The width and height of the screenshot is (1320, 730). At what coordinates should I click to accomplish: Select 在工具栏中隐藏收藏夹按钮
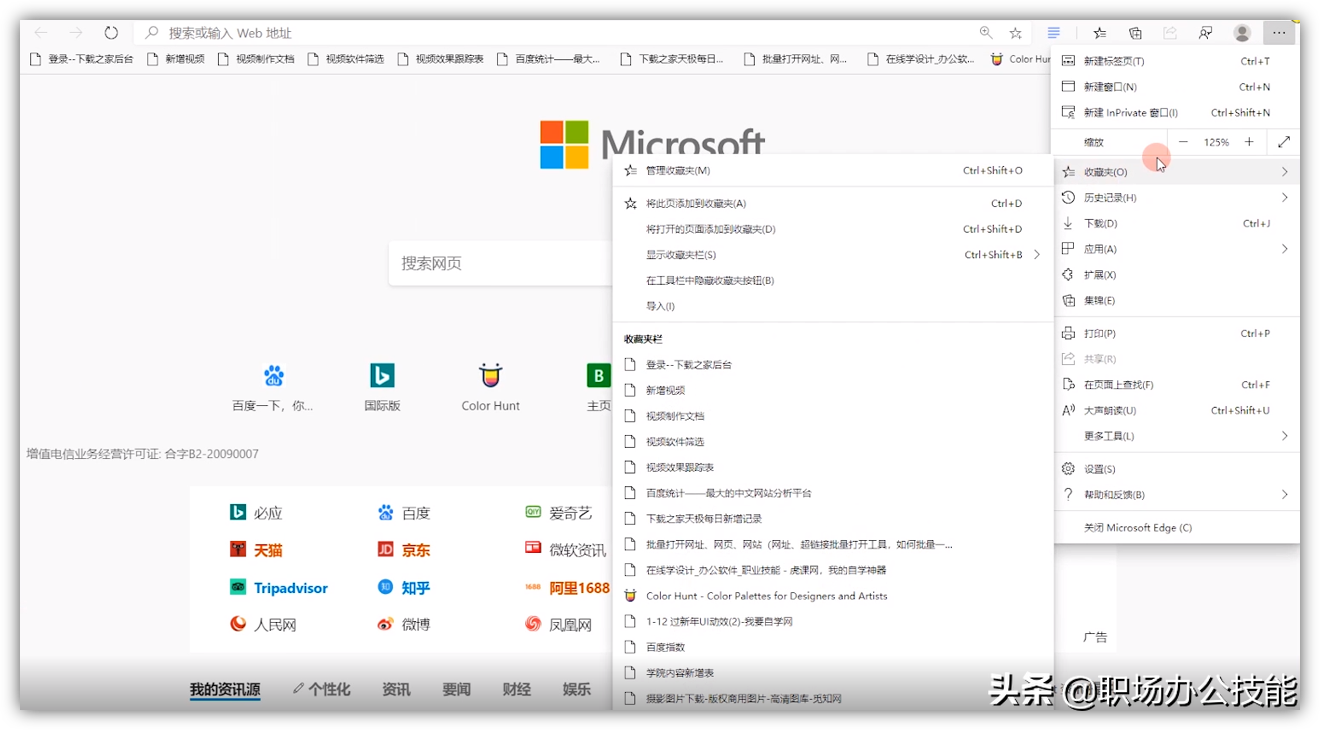pos(833,281)
